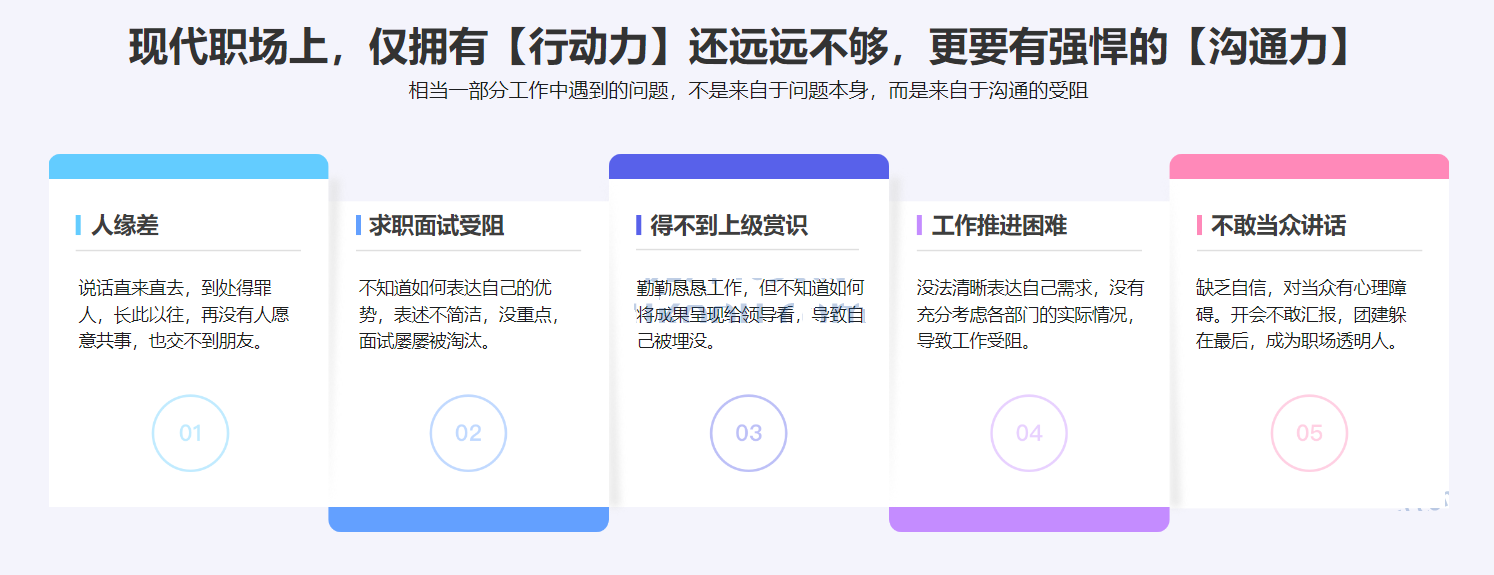Click the purple bottom bar under the 工作推进困难 card
Image resolution: width=1494 pixels, height=575 pixels.
(1029, 520)
